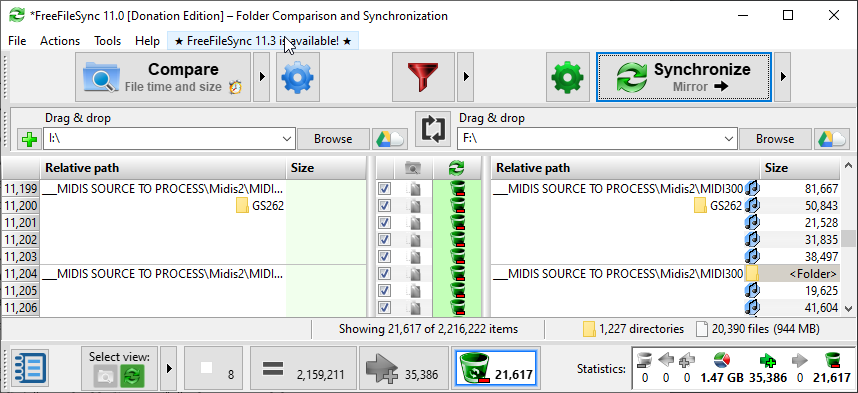
Task: Click delete-right action icon in row 11,199
Action: [457, 189]
